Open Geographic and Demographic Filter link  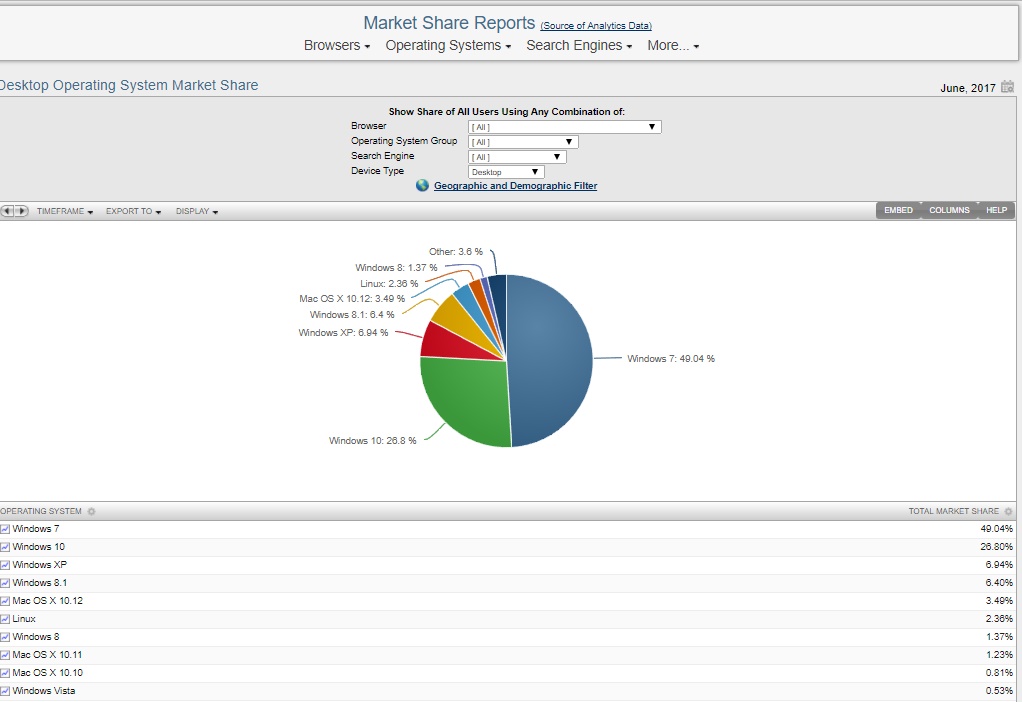point(516,186)
